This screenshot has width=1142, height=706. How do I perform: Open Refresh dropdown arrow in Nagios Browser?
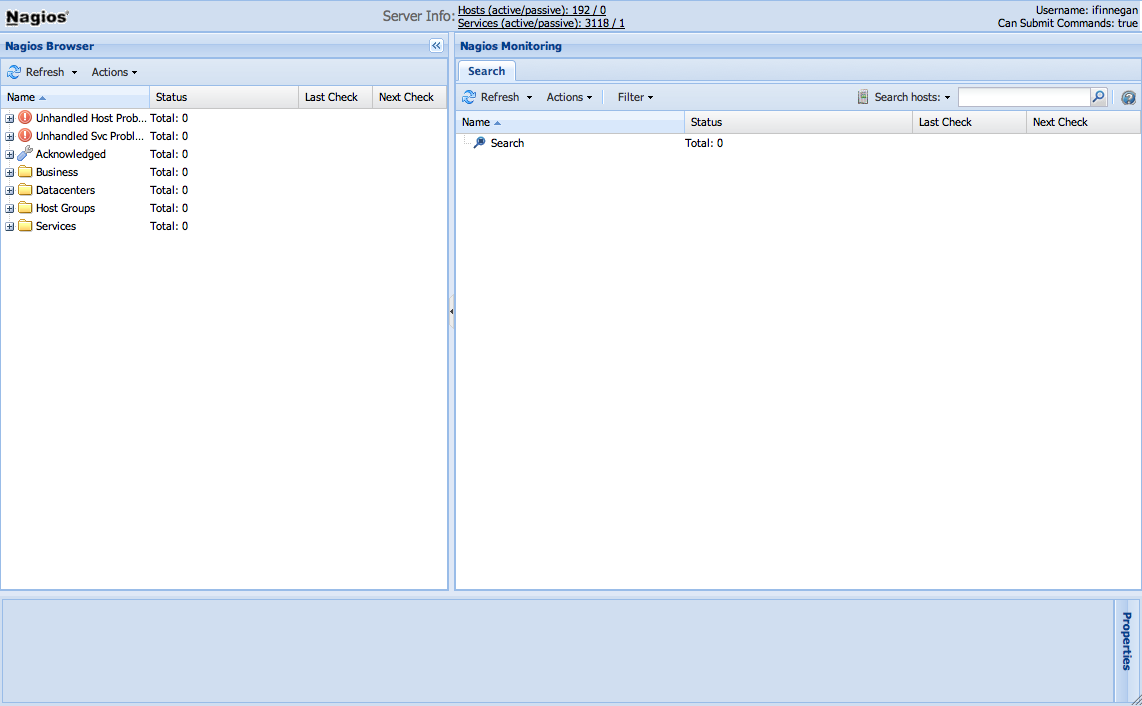[74, 73]
